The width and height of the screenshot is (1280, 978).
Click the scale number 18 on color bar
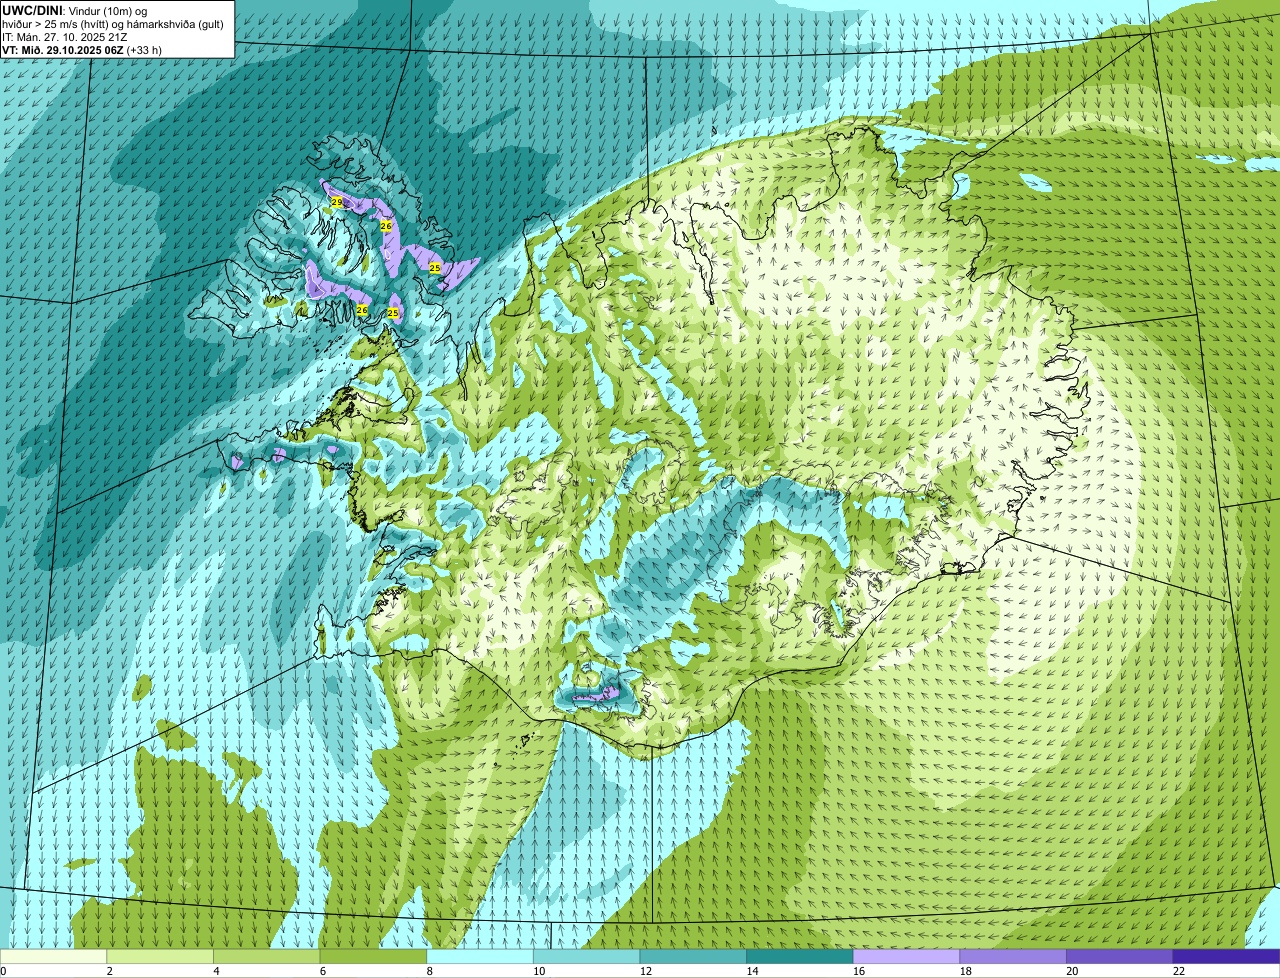(965, 971)
